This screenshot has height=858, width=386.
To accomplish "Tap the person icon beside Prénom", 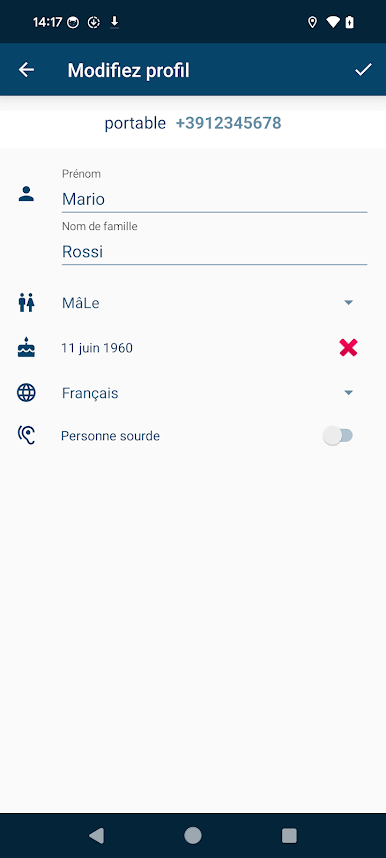I will (26, 194).
